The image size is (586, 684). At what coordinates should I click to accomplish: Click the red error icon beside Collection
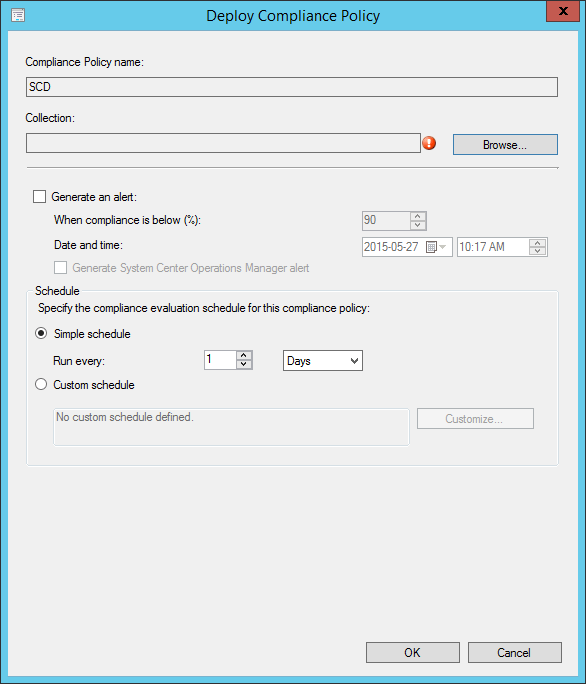[429, 143]
